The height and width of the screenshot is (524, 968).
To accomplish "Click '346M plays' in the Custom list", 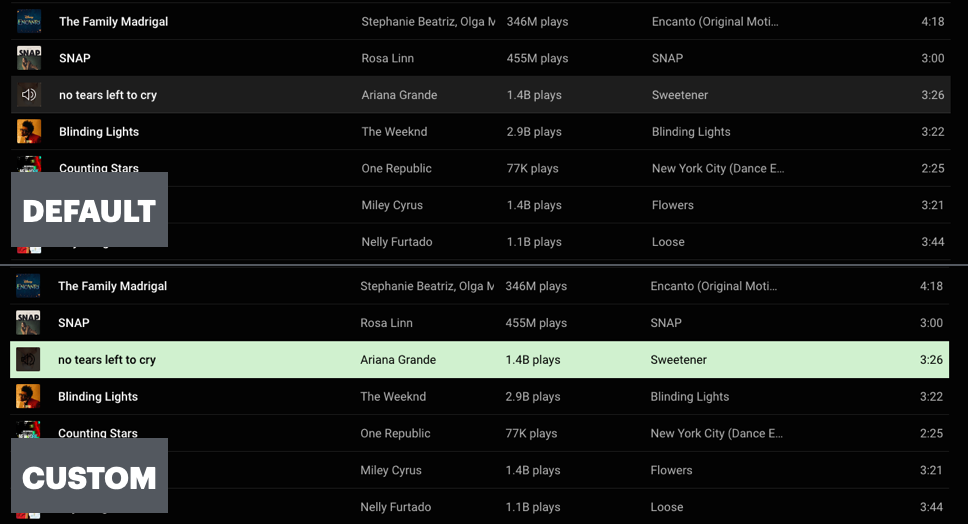I will (536, 286).
